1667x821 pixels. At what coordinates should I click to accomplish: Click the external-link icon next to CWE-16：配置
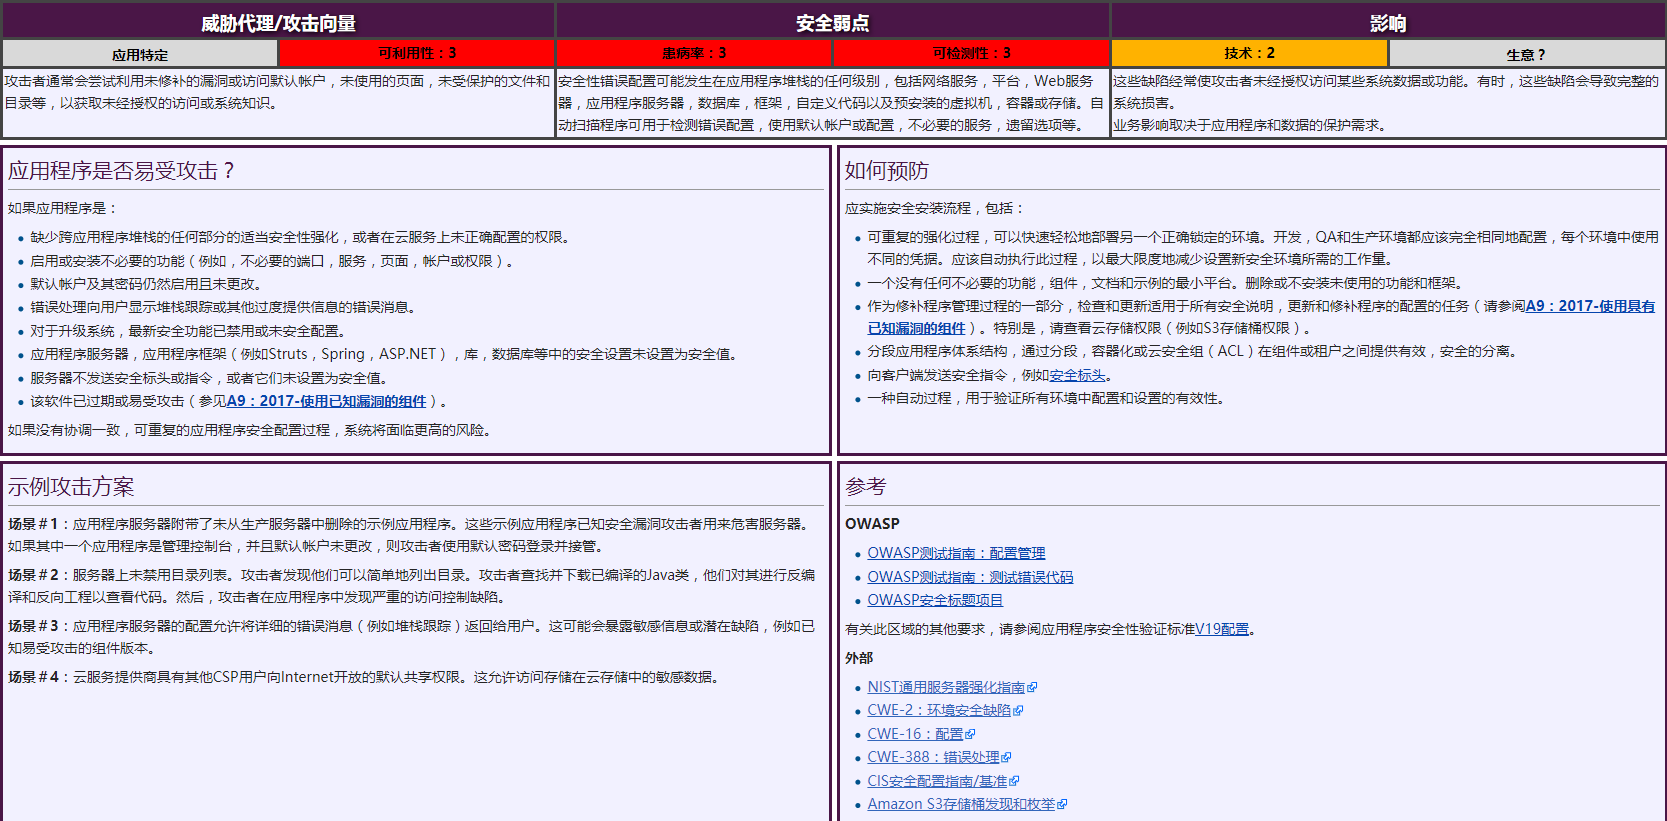coord(970,735)
